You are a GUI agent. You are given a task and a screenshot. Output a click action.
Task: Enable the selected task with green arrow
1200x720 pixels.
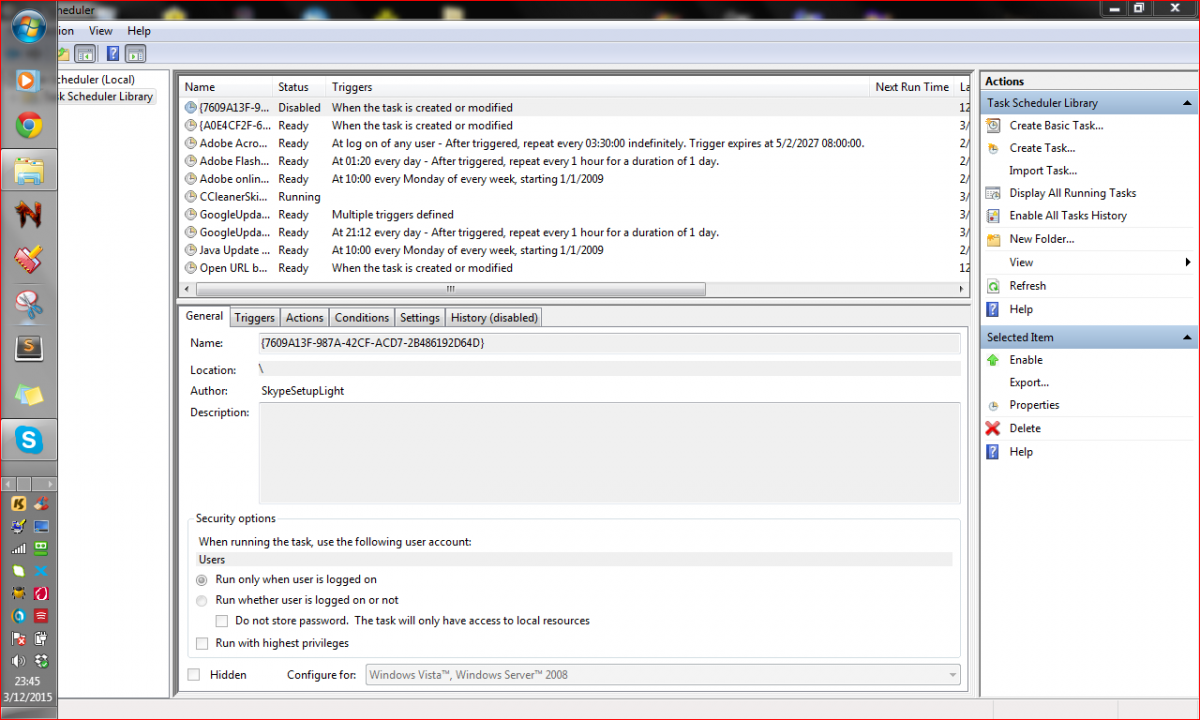992,360
